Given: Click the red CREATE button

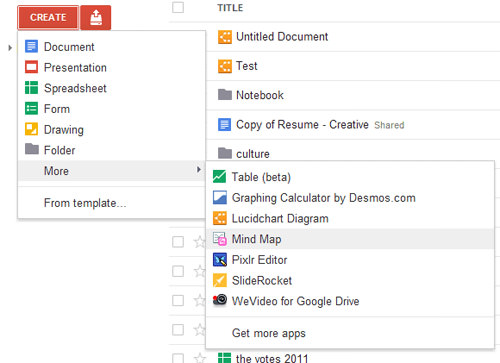Looking at the screenshot, I should pyautogui.click(x=48, y=17).
